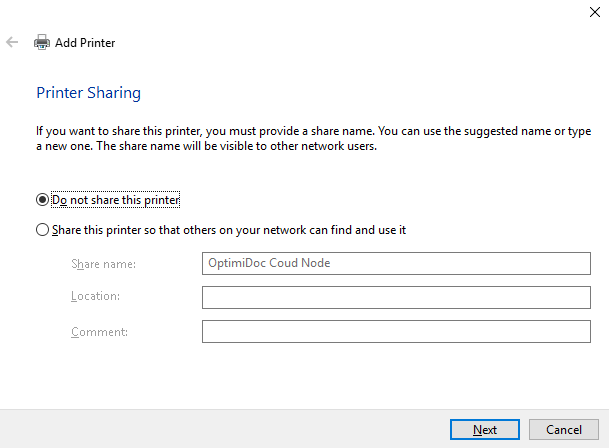Screen dimensions: 609x448
Task: Go back using the left arrow icon
Action: (x=12, y=42)
